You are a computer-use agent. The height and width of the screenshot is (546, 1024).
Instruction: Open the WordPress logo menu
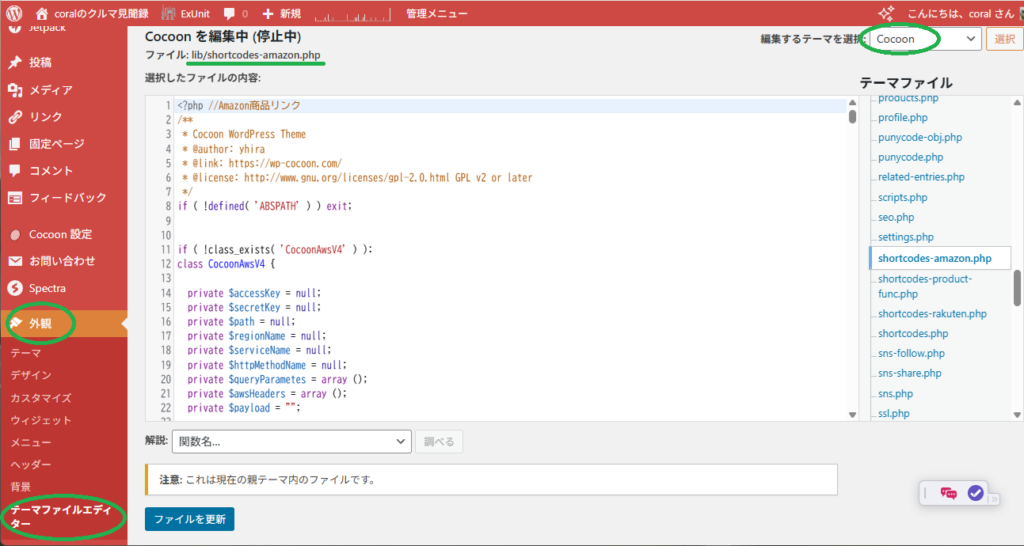[x=14, y=13]
